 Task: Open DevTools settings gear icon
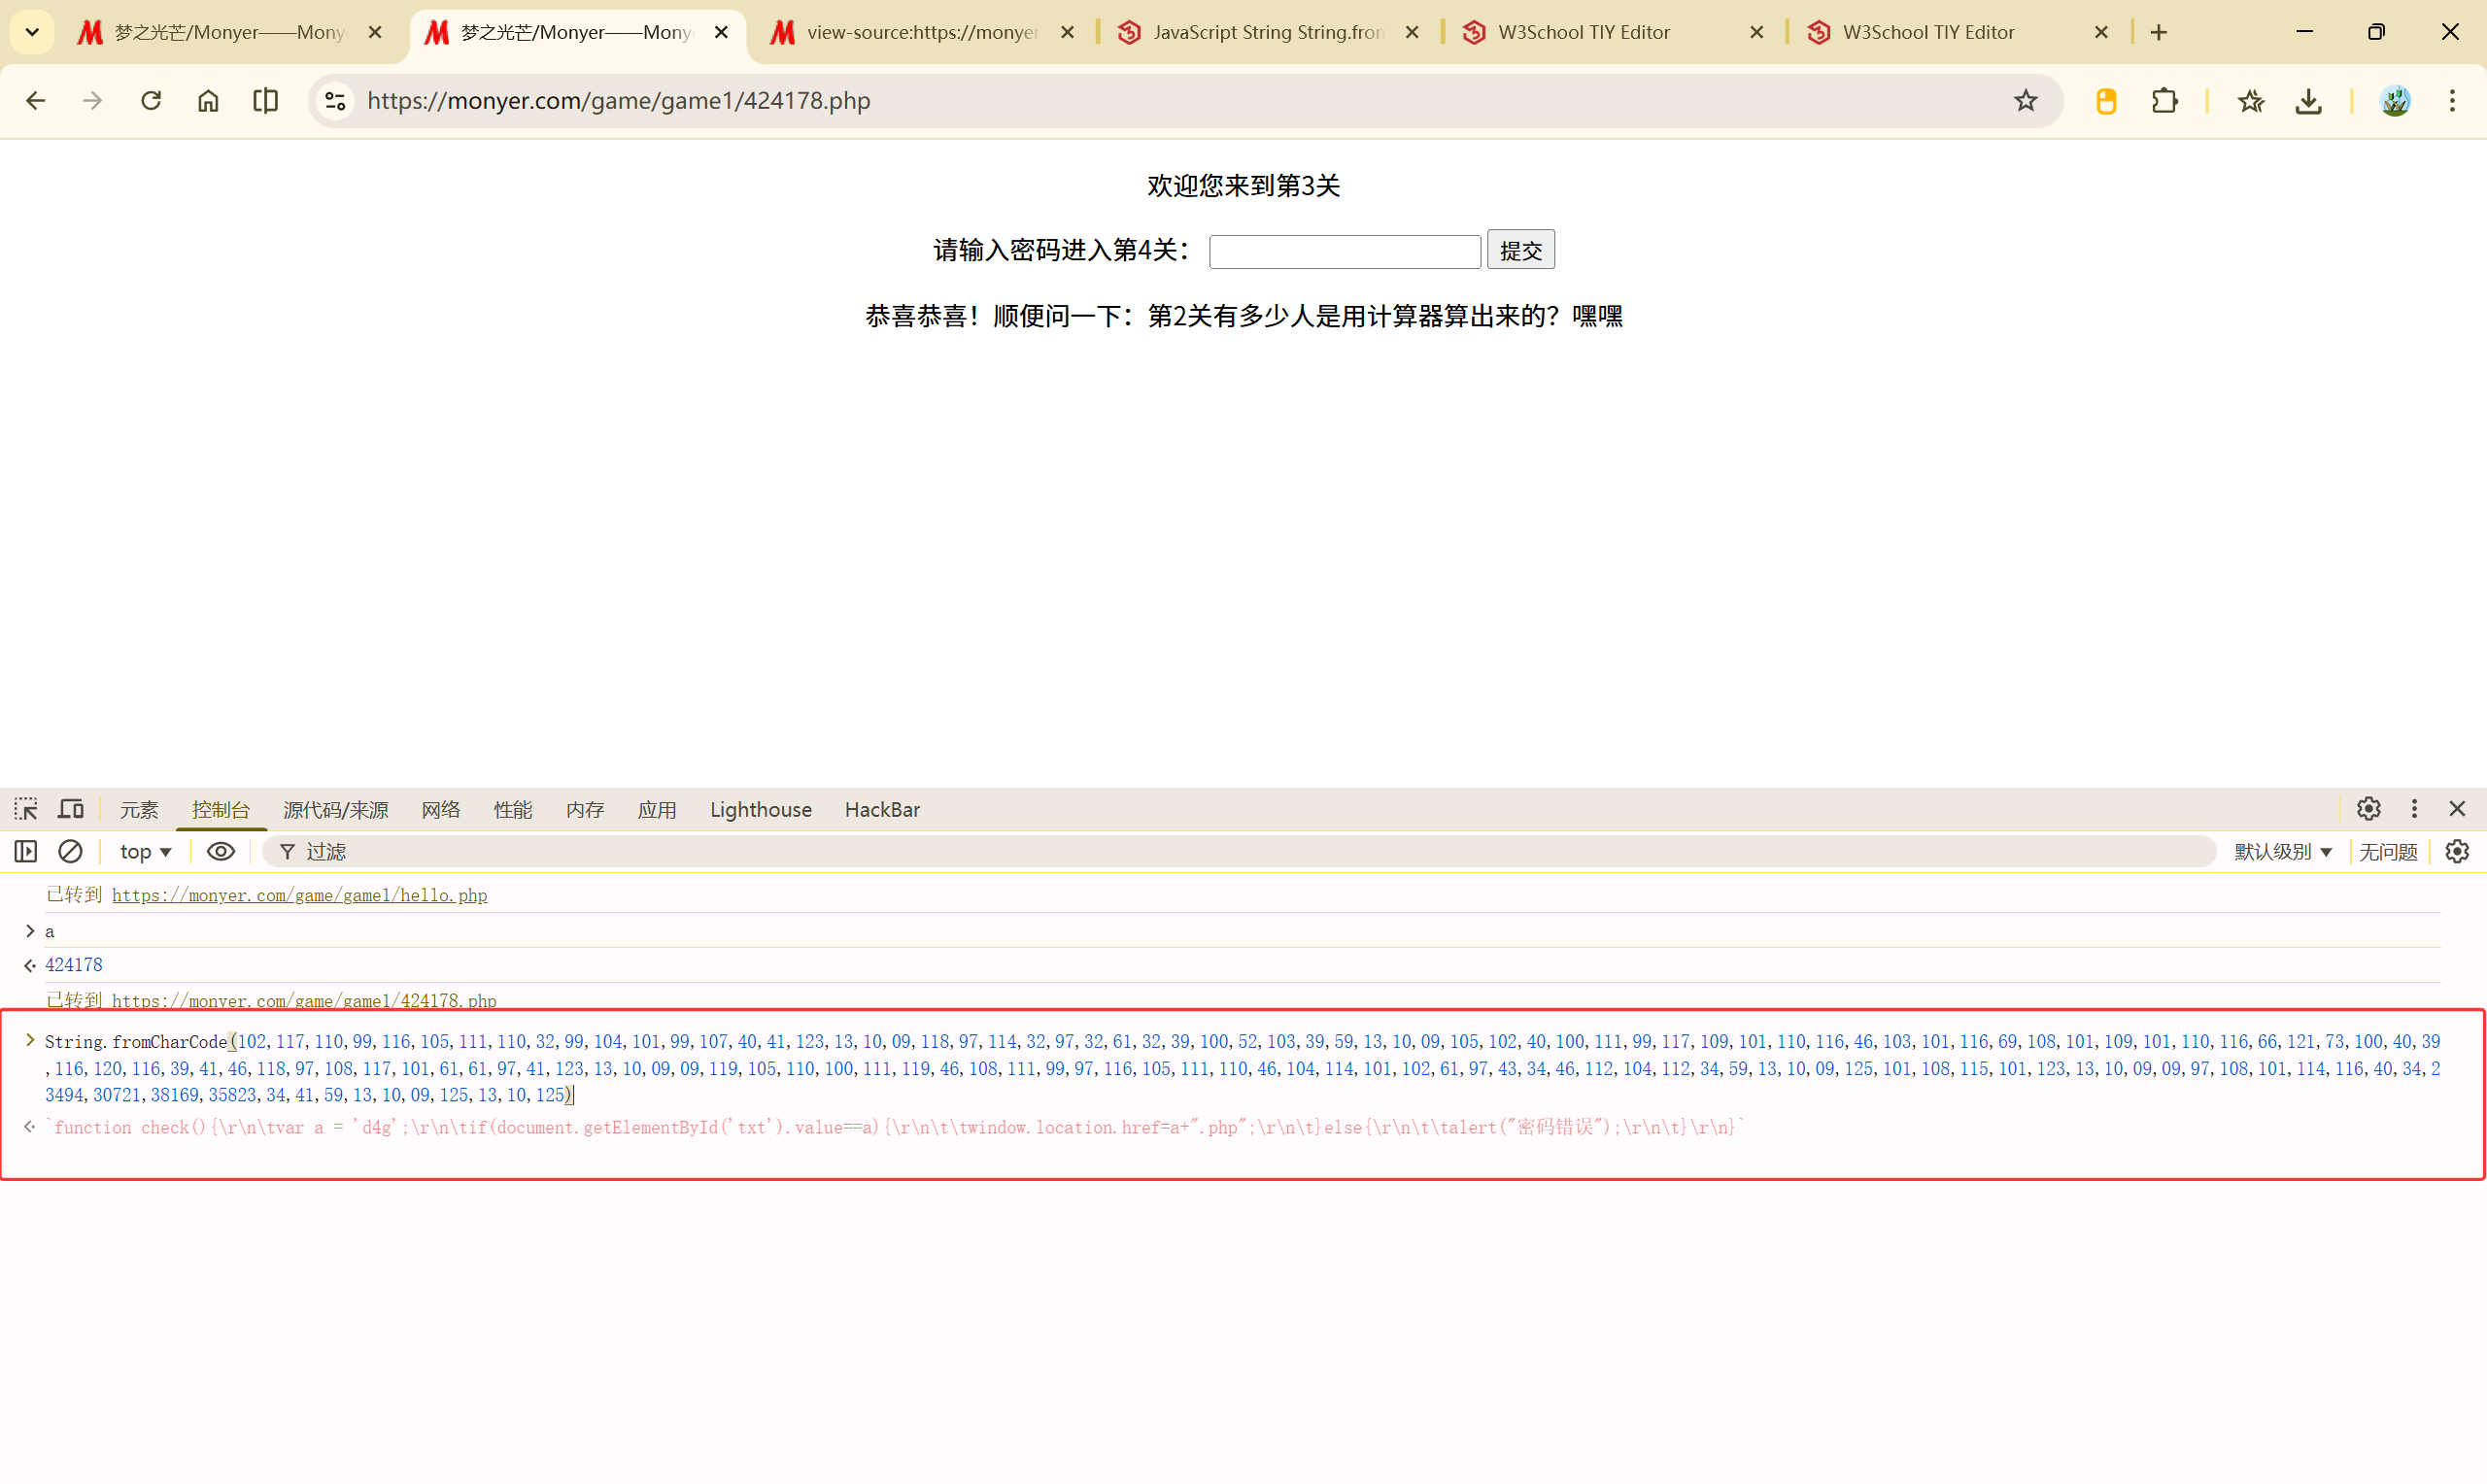pyautogui.click(x=2368, y=808)
